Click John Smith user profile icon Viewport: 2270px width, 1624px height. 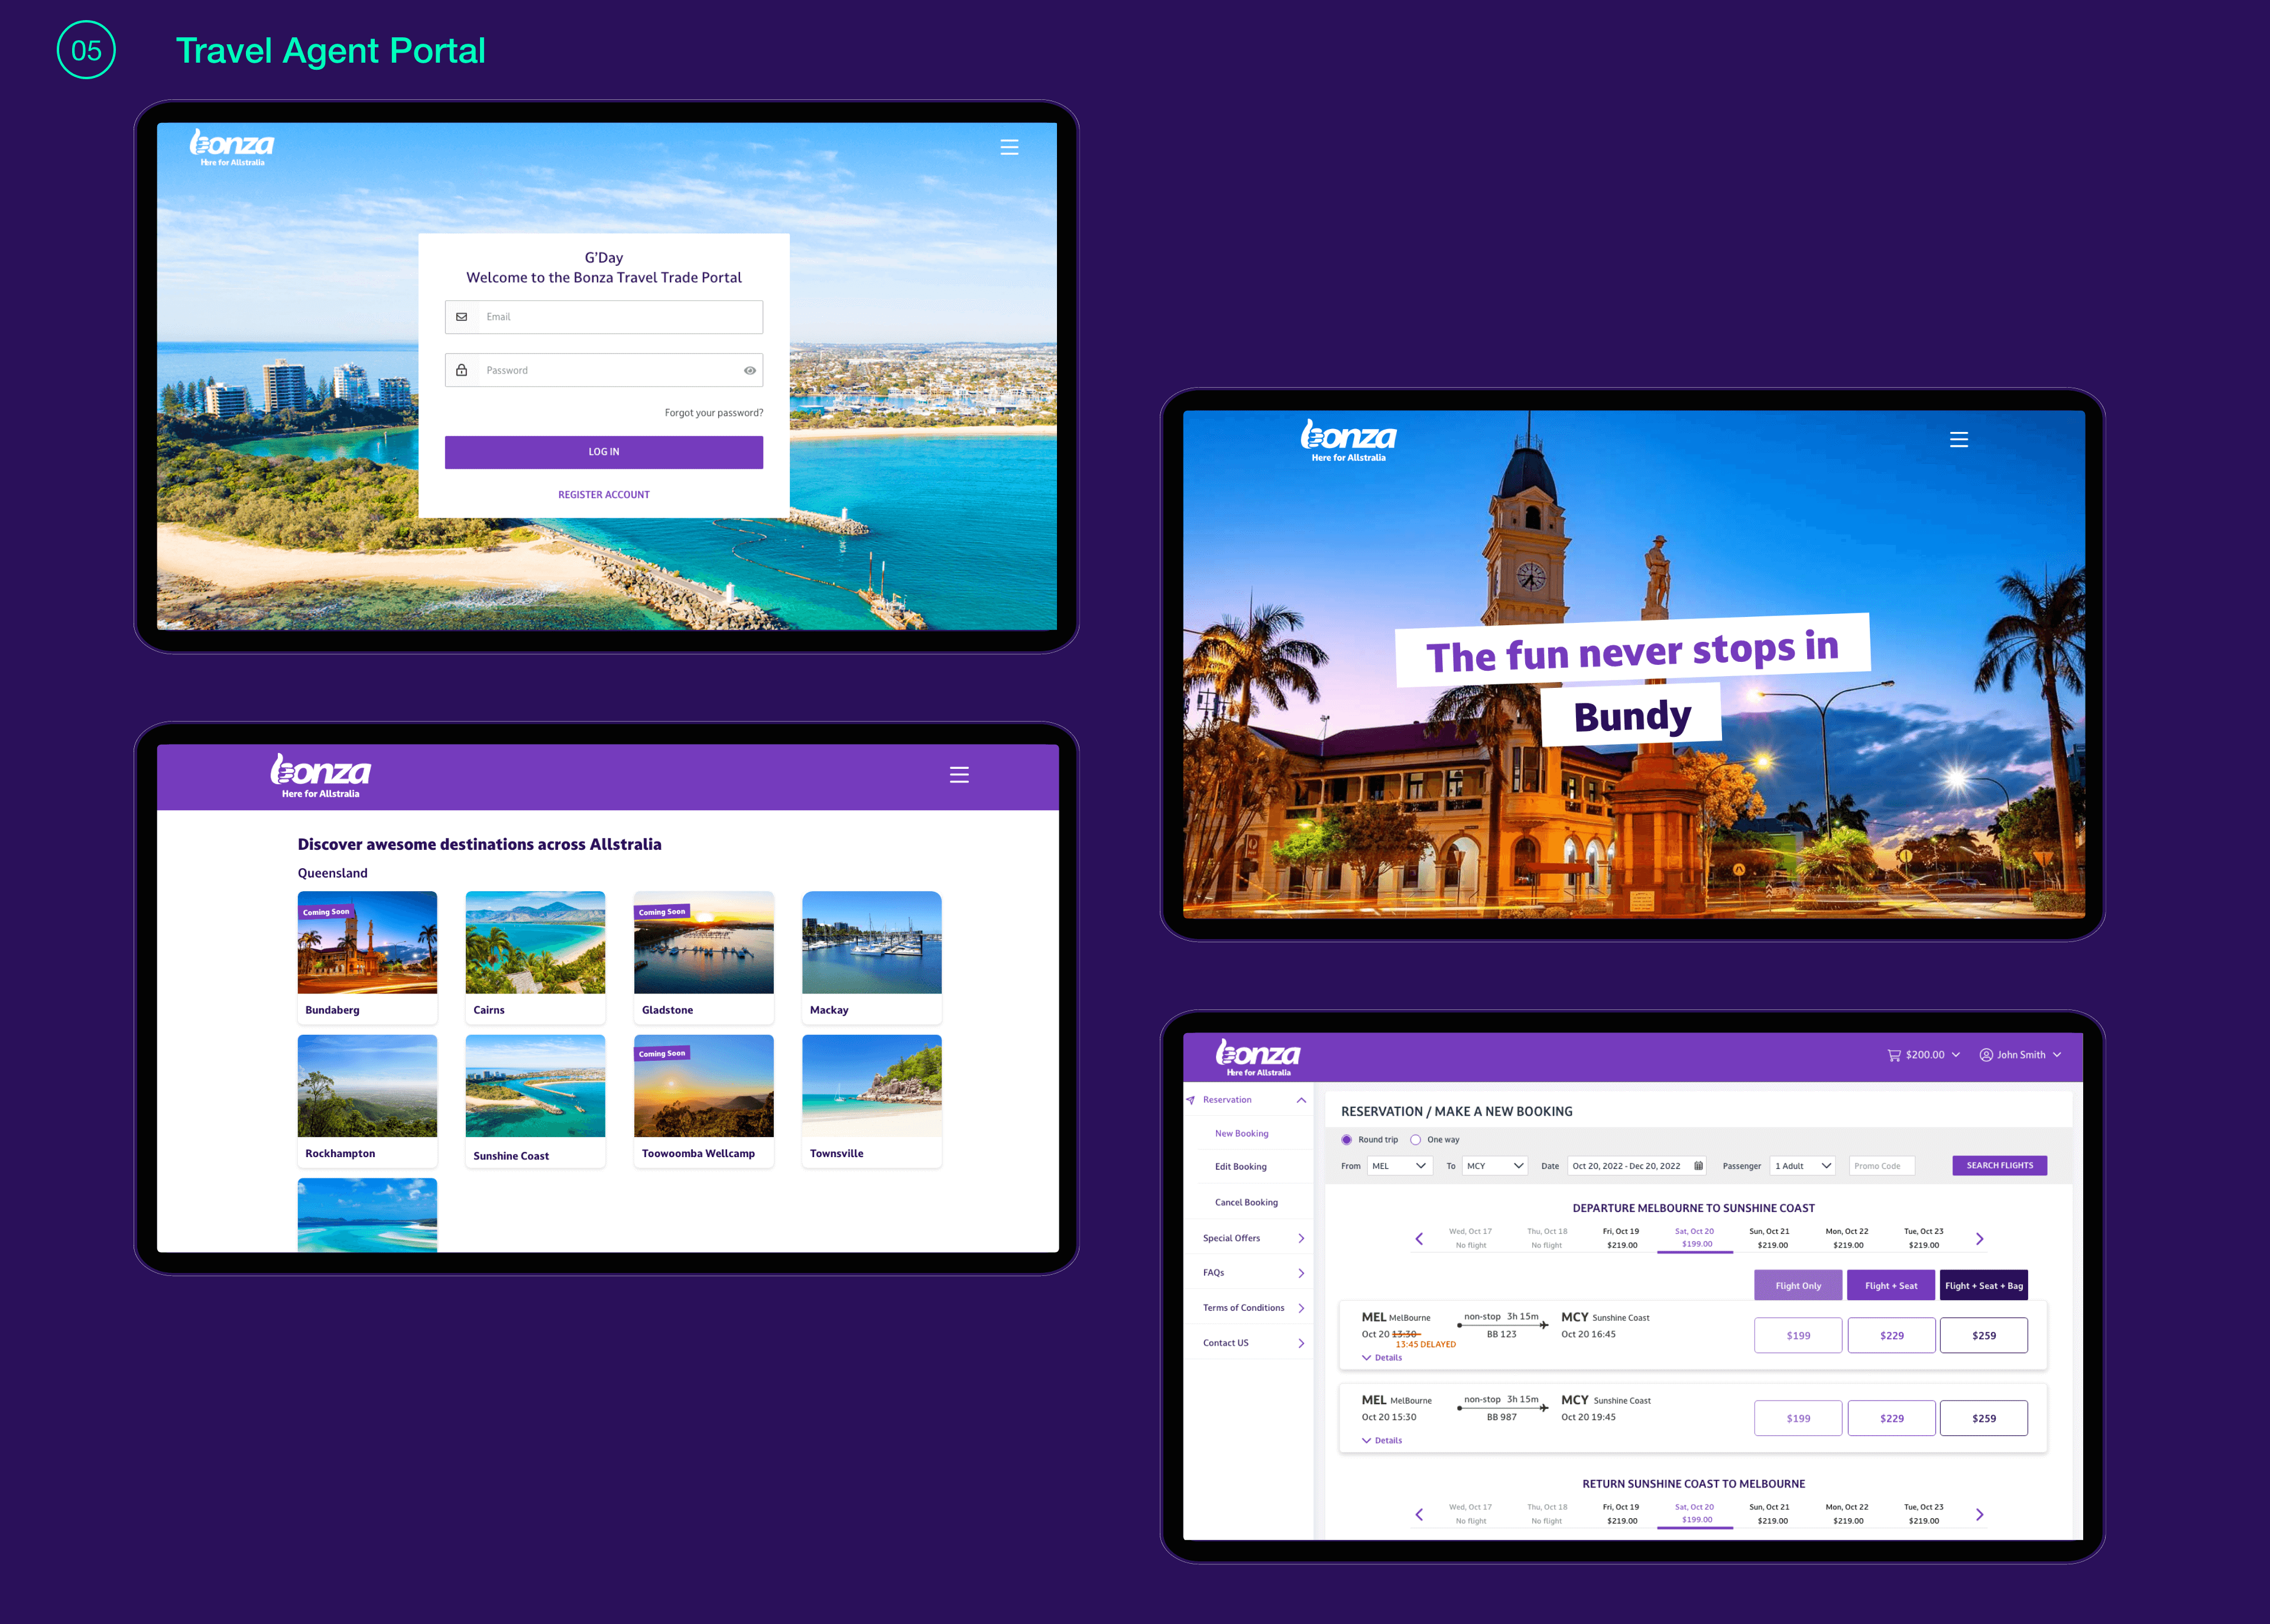pos(1985,1055)
